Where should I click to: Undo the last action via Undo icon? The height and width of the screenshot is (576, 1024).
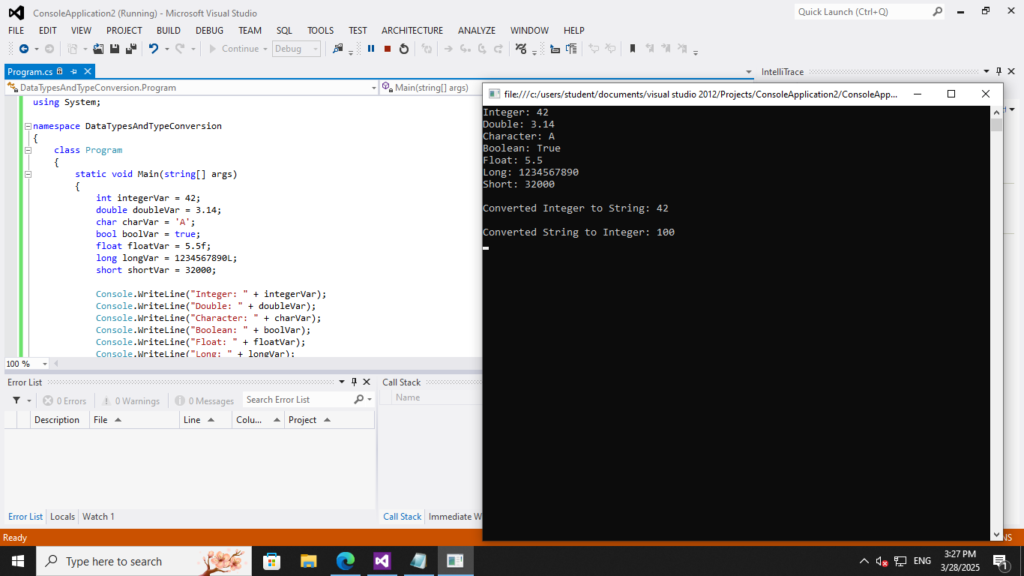(153, 49)
